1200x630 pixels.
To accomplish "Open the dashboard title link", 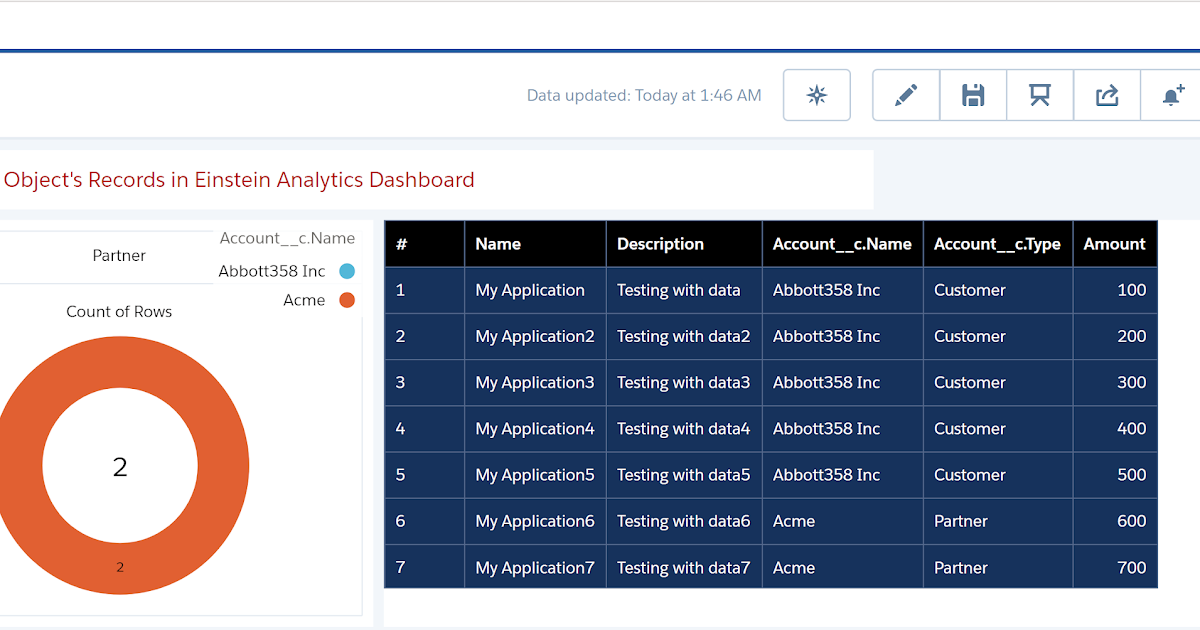I will (x=238, y=180).
